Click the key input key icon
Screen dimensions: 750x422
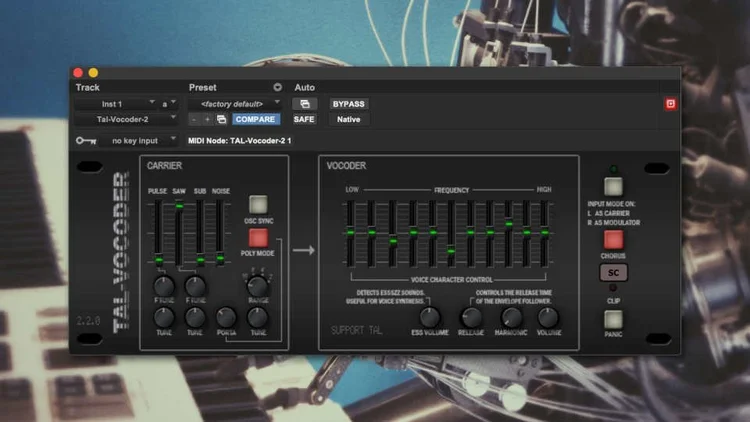[x=86, y=141]
